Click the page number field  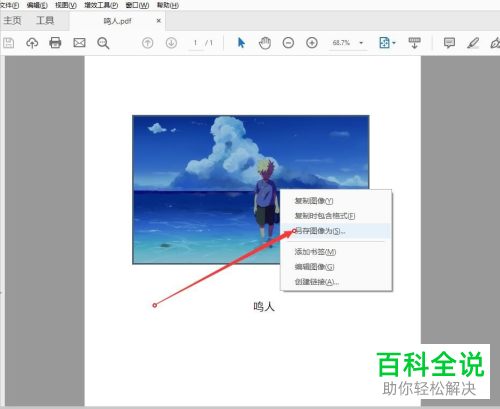(196, 43)
